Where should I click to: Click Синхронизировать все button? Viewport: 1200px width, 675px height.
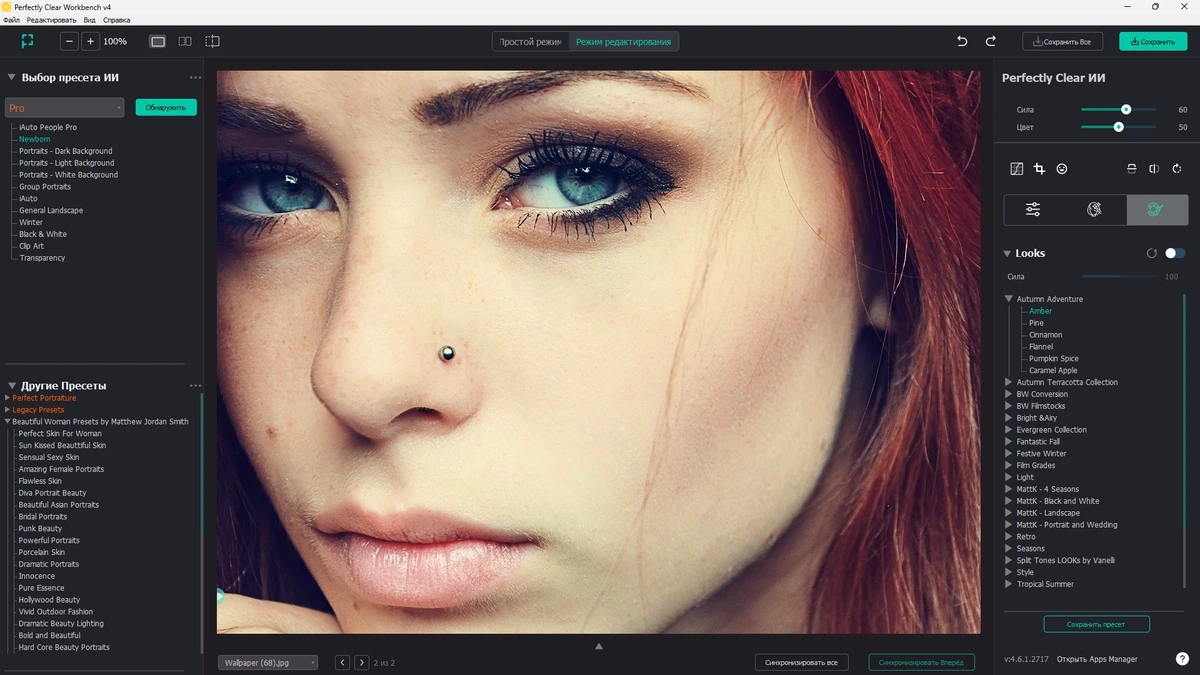[x=802, y=662]
